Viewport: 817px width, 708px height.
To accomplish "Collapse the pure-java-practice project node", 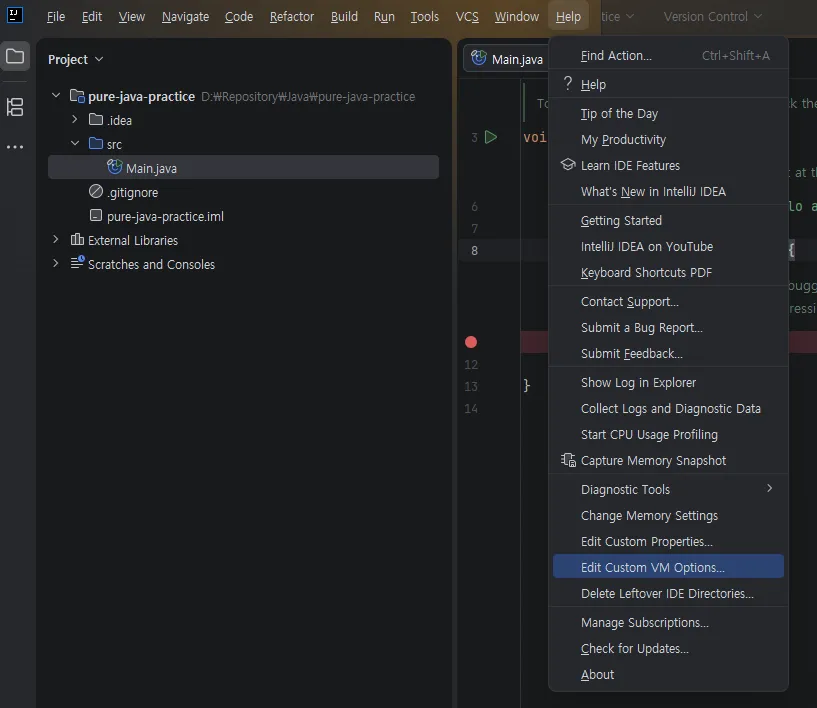I will click(x=56, y=95).
